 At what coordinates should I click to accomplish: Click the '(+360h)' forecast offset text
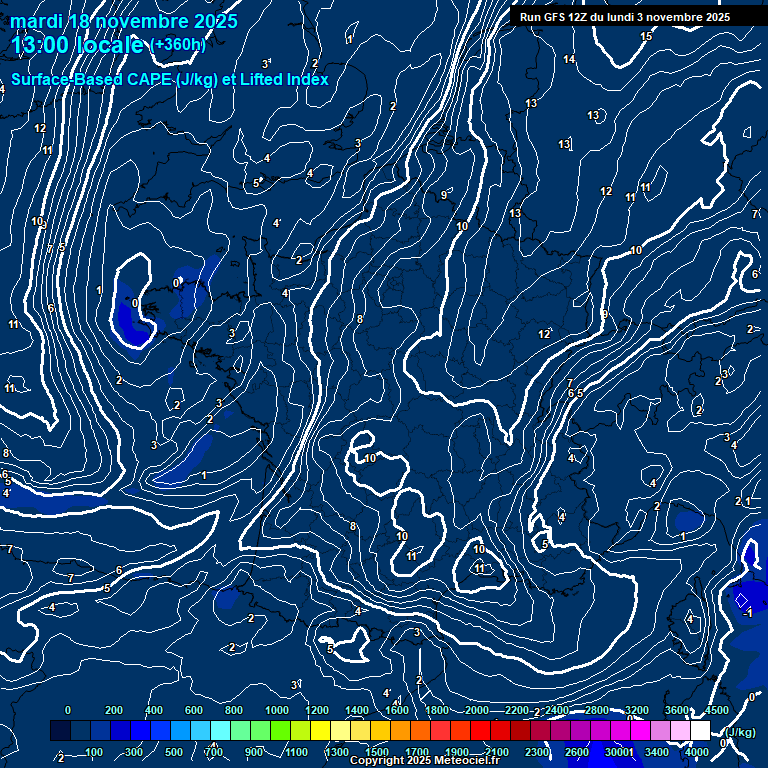pos(178,45)
